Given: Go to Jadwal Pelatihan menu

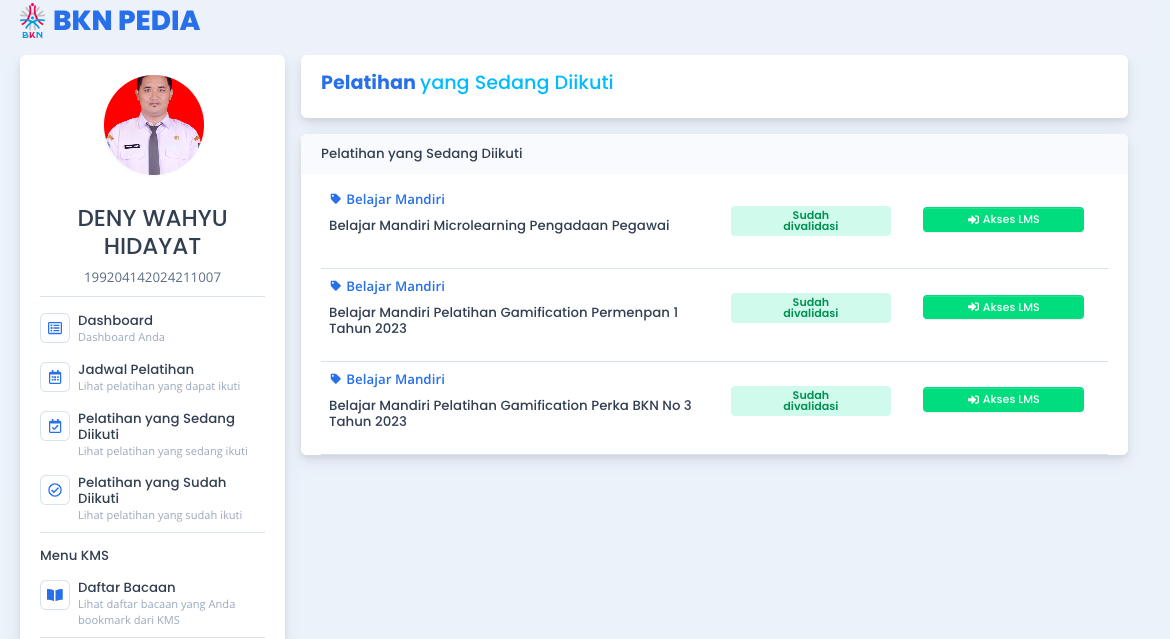Looking at the screenshot, I should pos(136,370).
